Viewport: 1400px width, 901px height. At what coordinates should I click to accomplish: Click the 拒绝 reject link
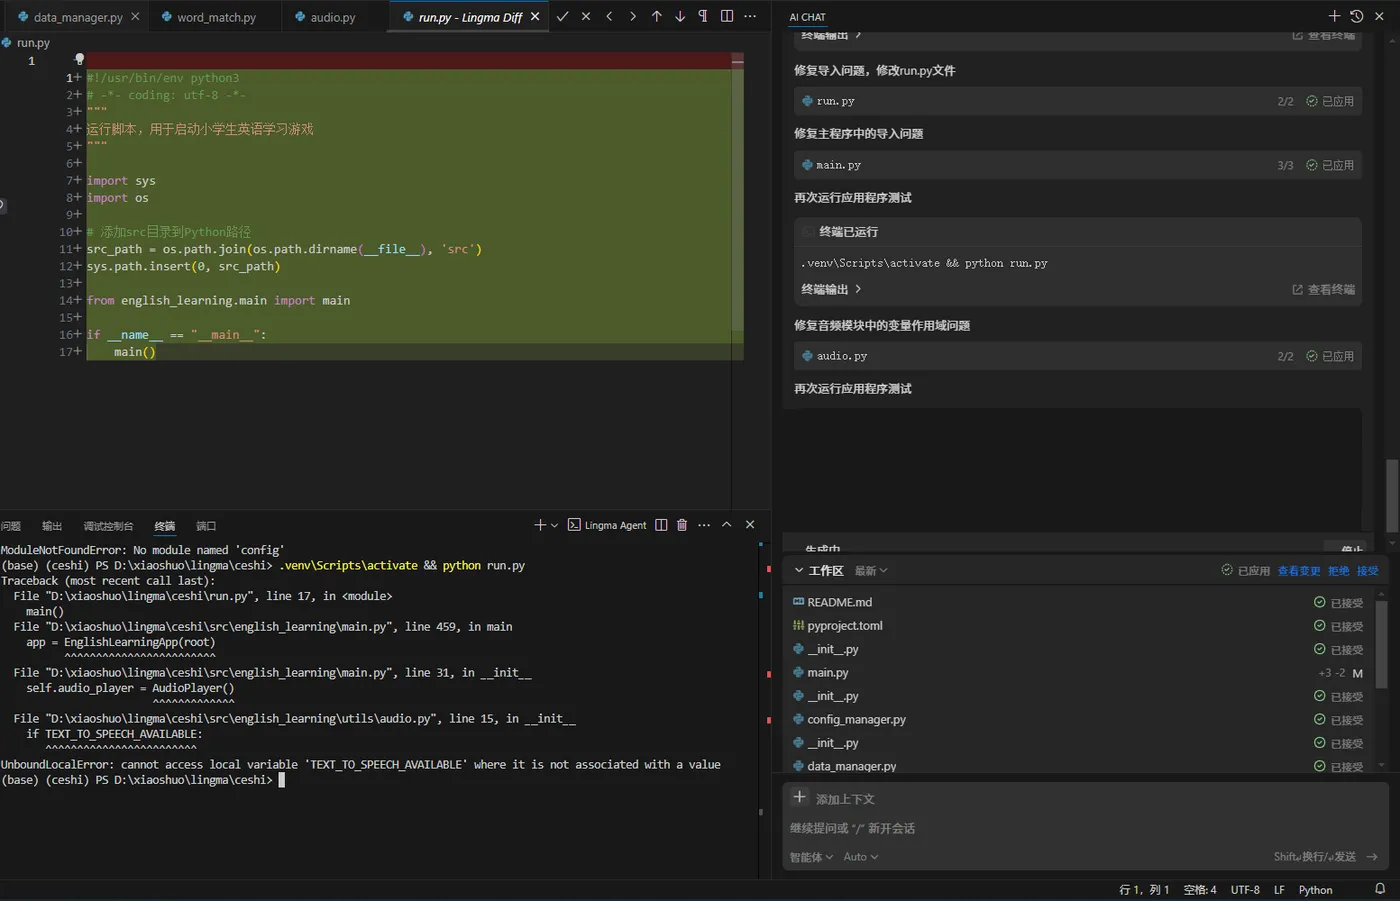(x=1339, y=571)
